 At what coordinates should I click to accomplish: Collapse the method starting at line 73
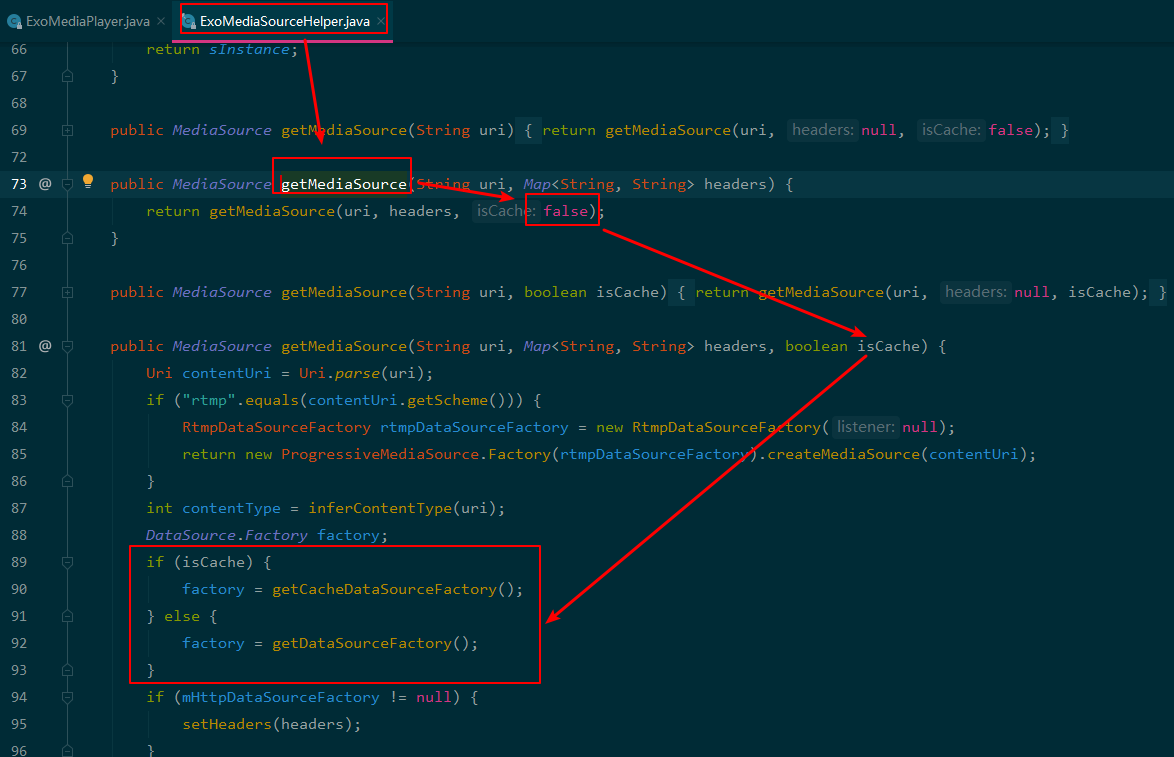(67, 184)
